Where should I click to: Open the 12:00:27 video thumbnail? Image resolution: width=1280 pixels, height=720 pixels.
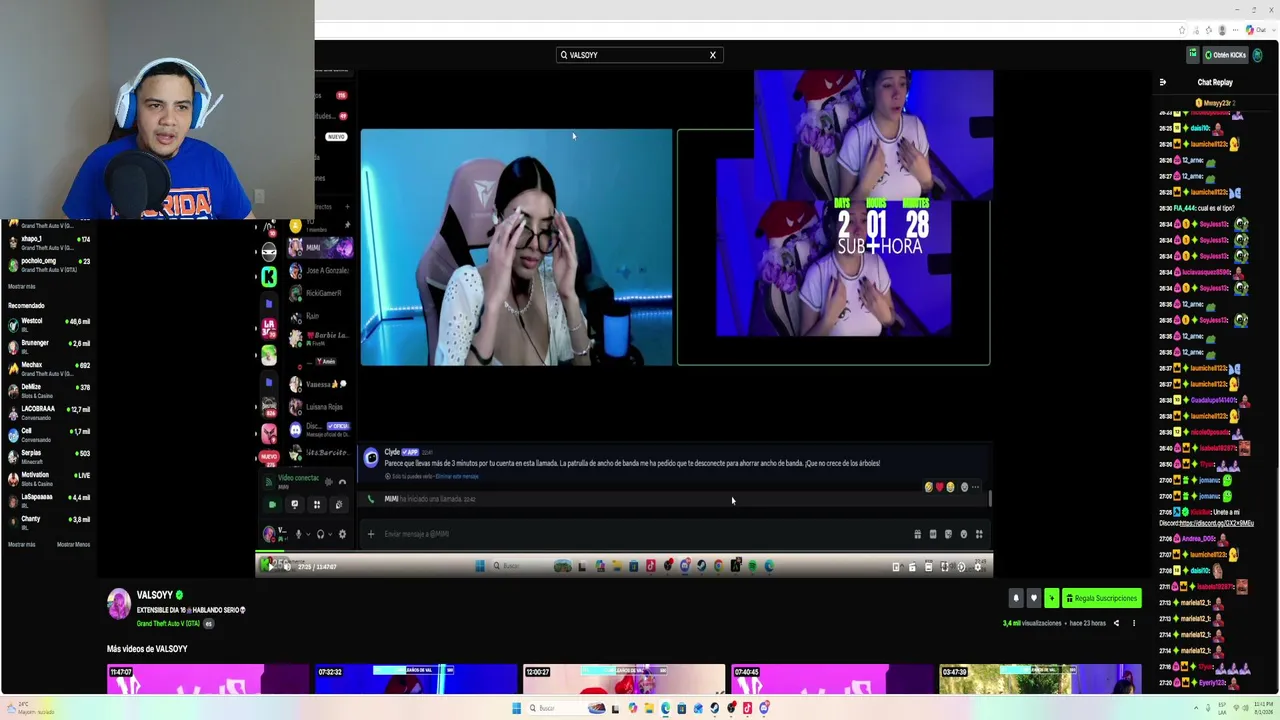point(624,680)
